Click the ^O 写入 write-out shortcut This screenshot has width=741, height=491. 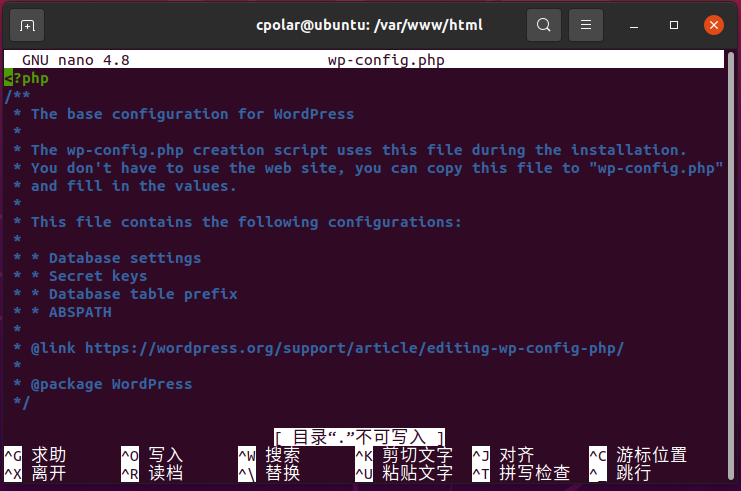[152, 455]
